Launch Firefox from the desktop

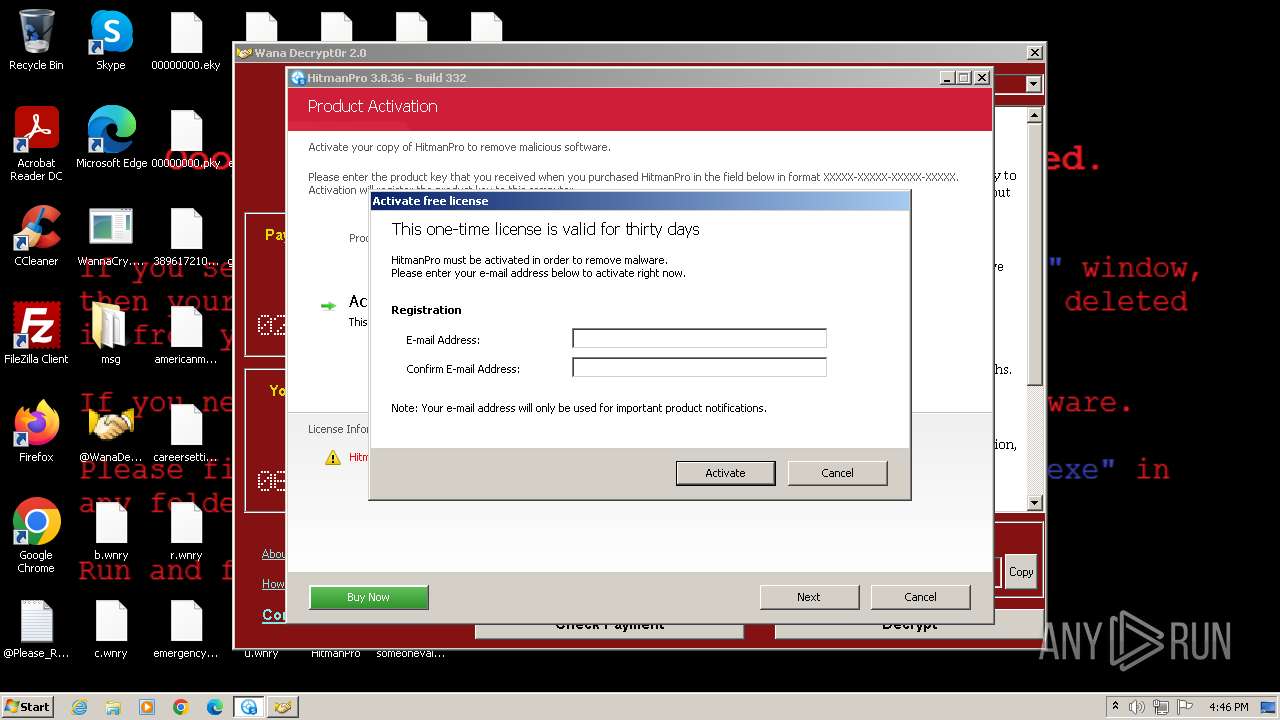coord(36,432)
